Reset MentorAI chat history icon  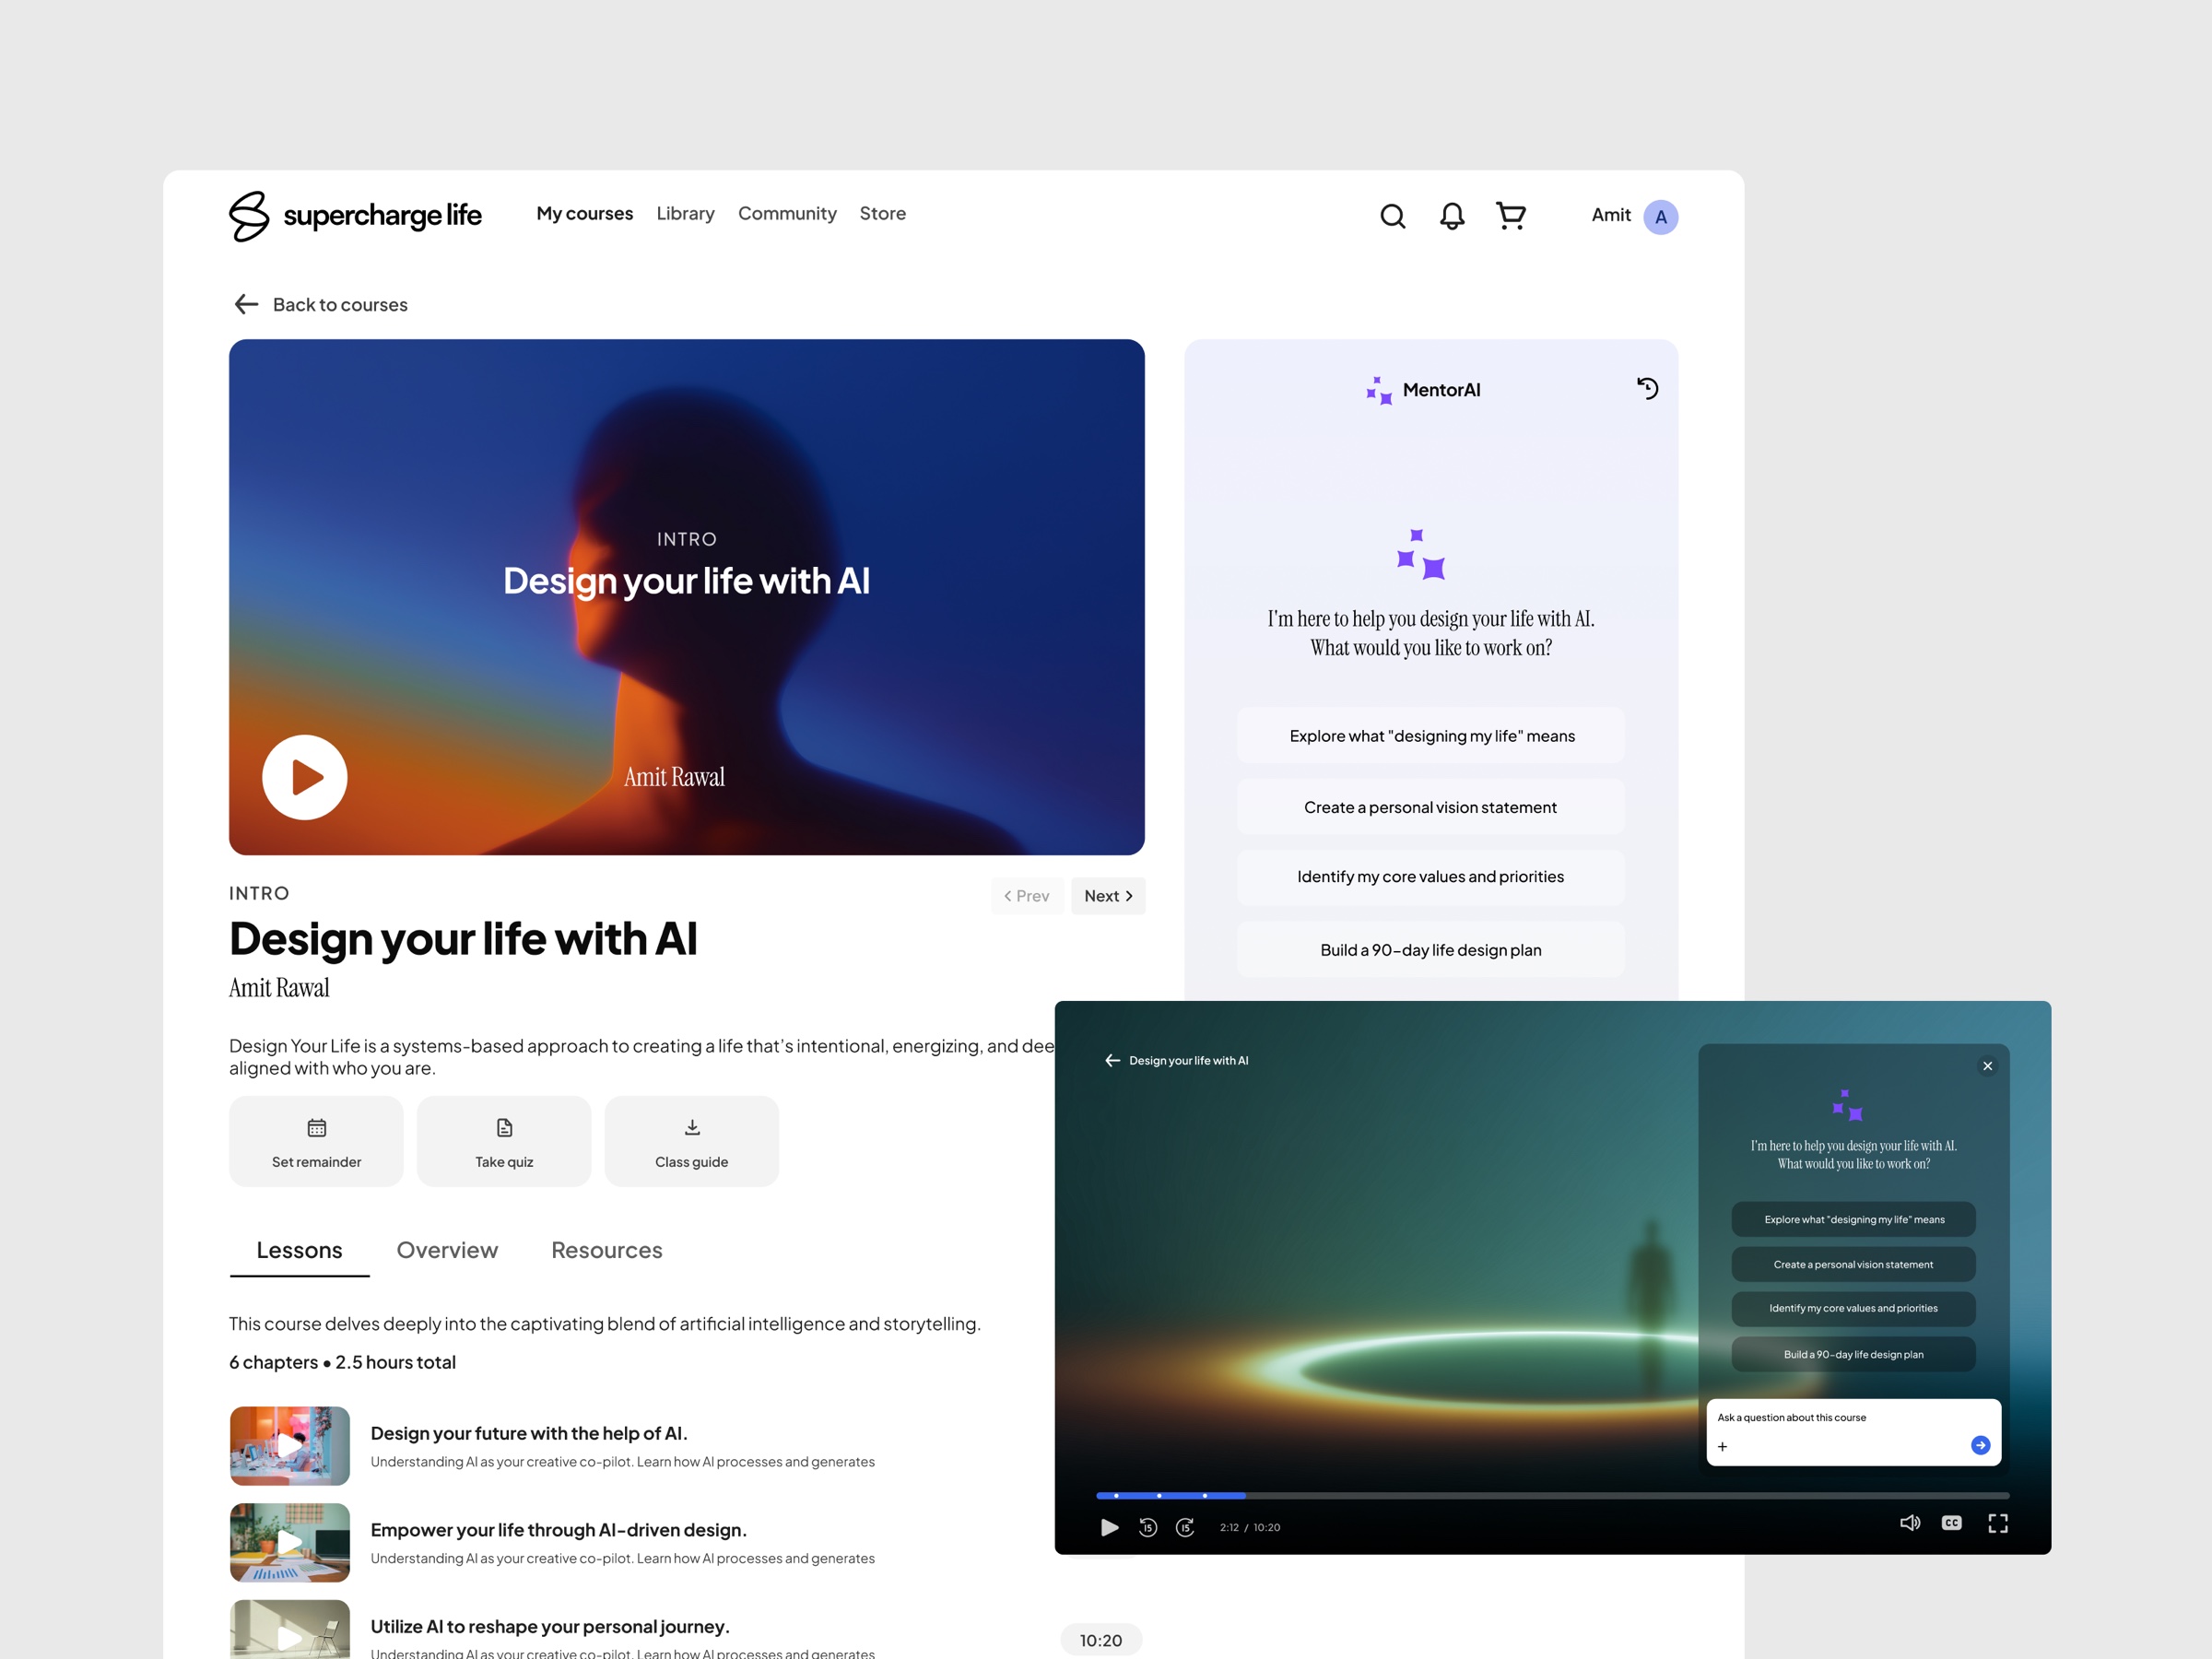pyautogui.click(x=1647, y=388)
